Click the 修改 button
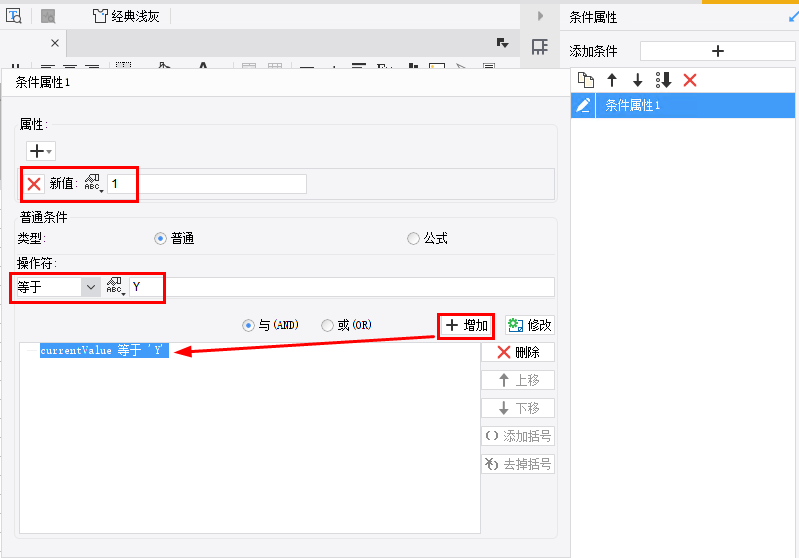 point(530,325)
